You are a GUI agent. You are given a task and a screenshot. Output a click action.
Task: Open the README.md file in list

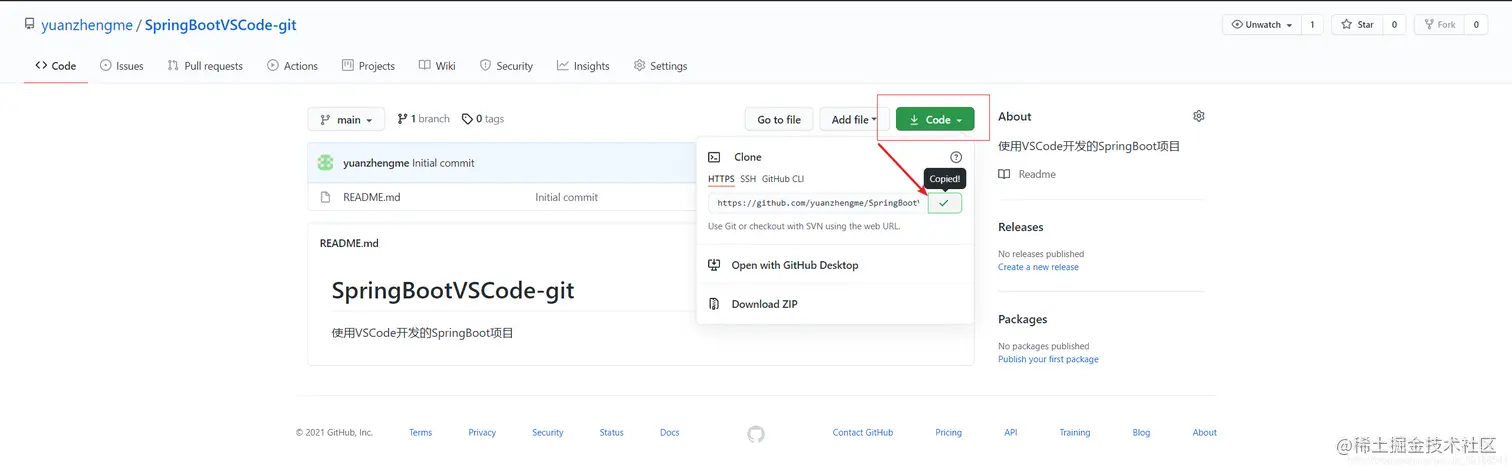tap(372, 197)
